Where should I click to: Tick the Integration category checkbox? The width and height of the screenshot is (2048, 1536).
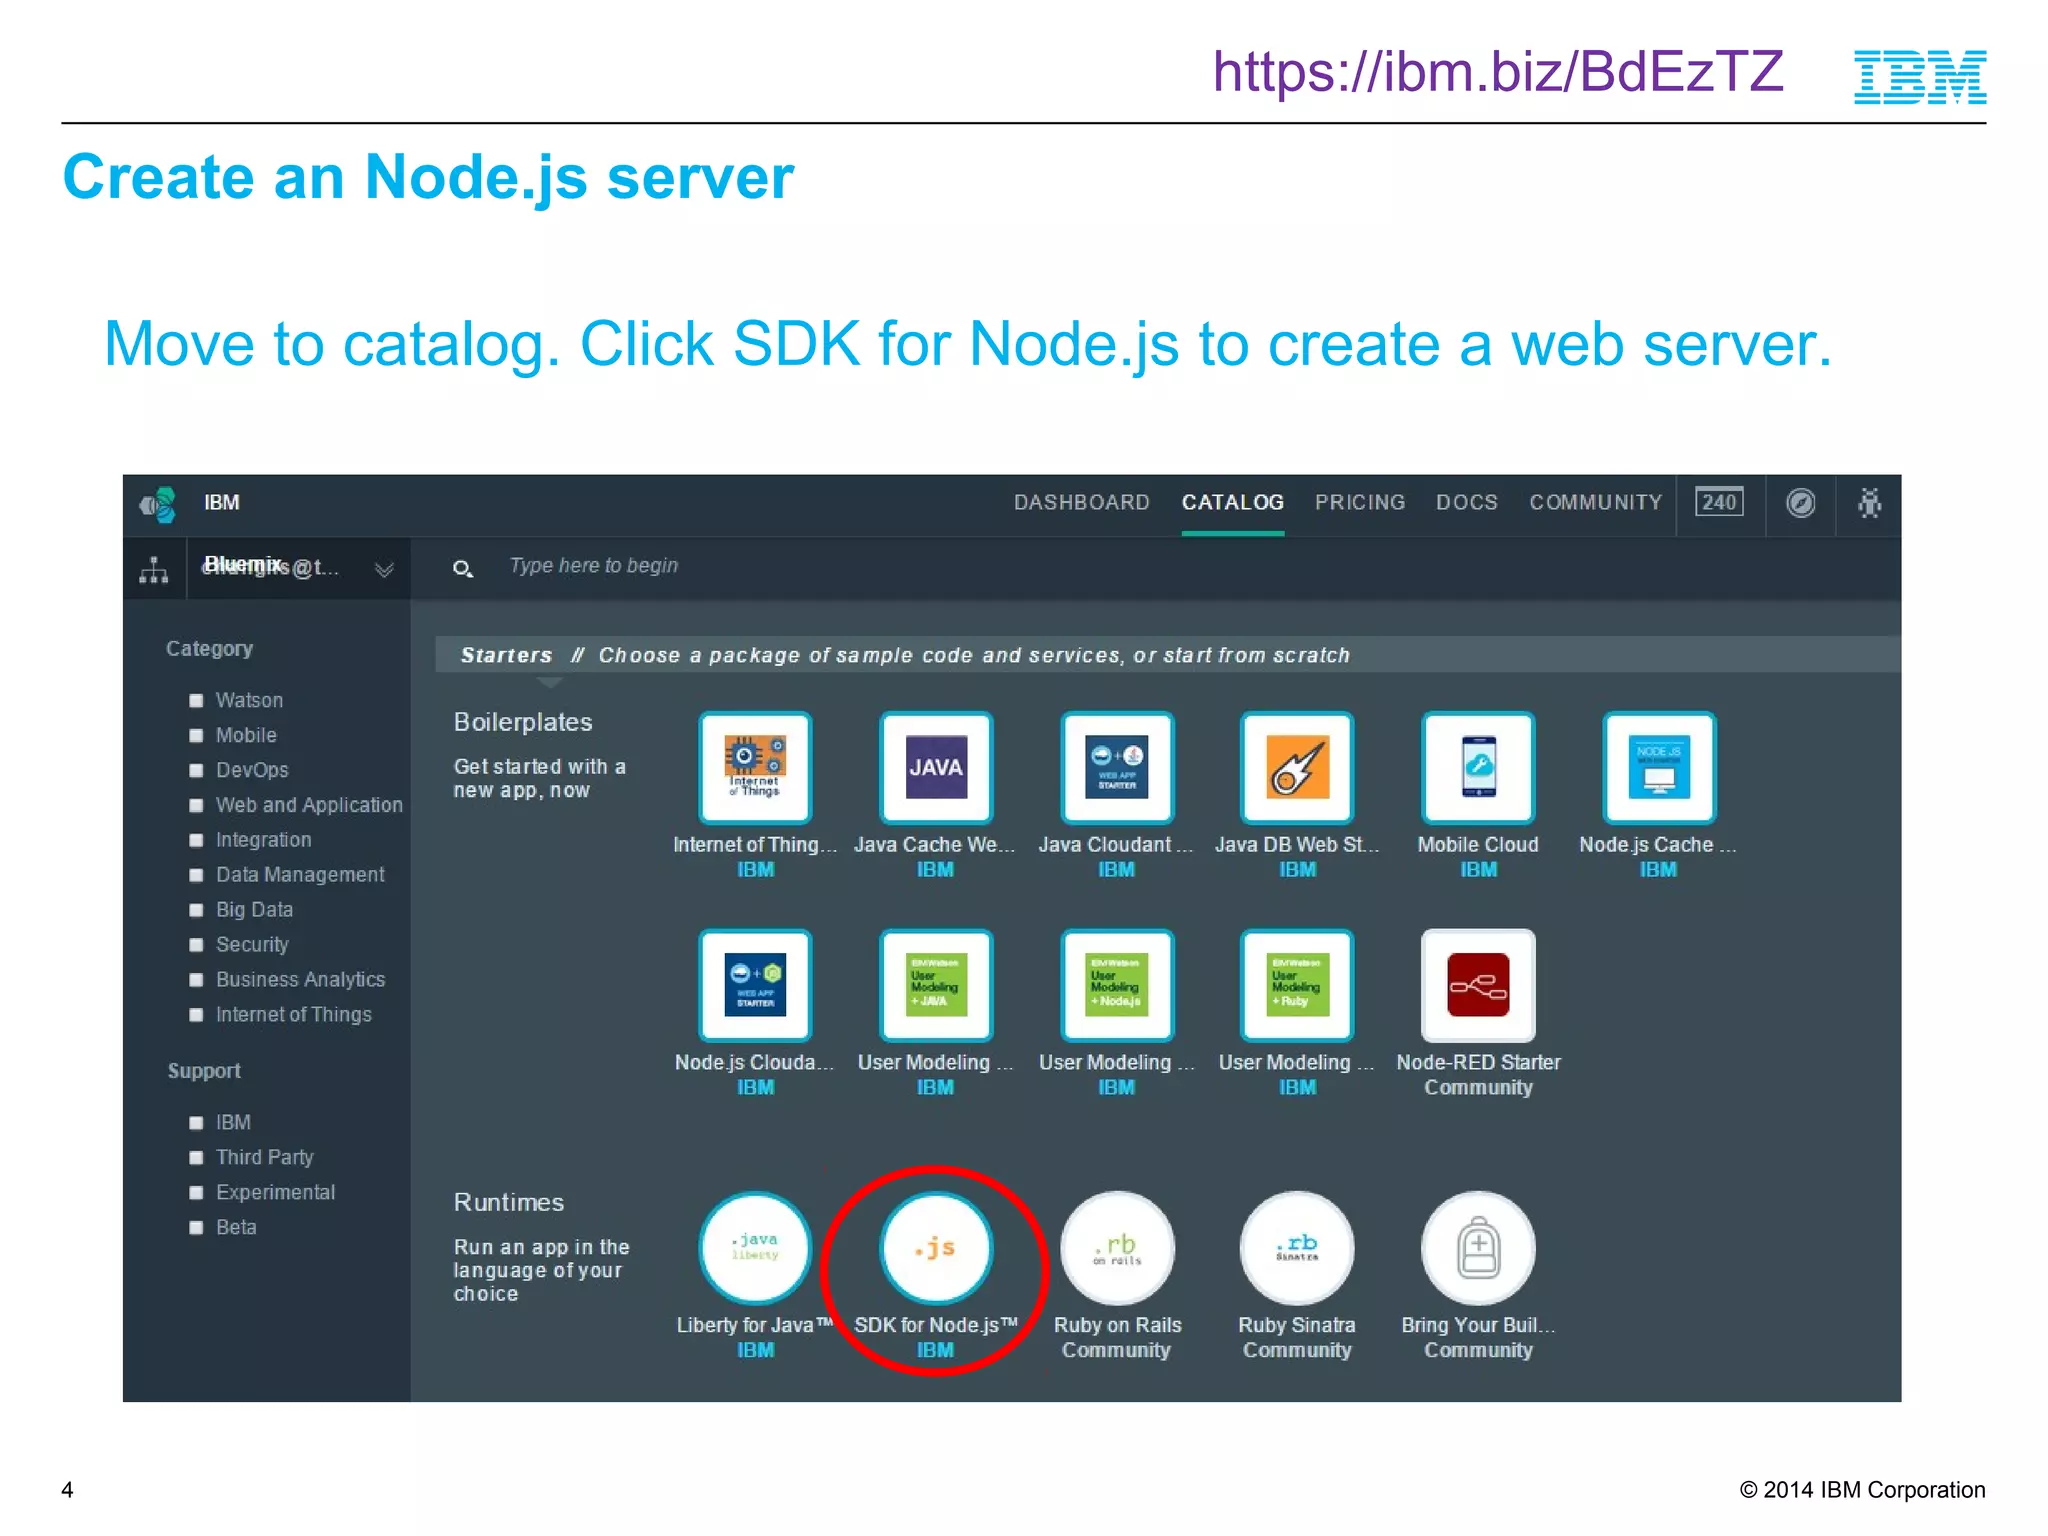[x=196, y=841]
